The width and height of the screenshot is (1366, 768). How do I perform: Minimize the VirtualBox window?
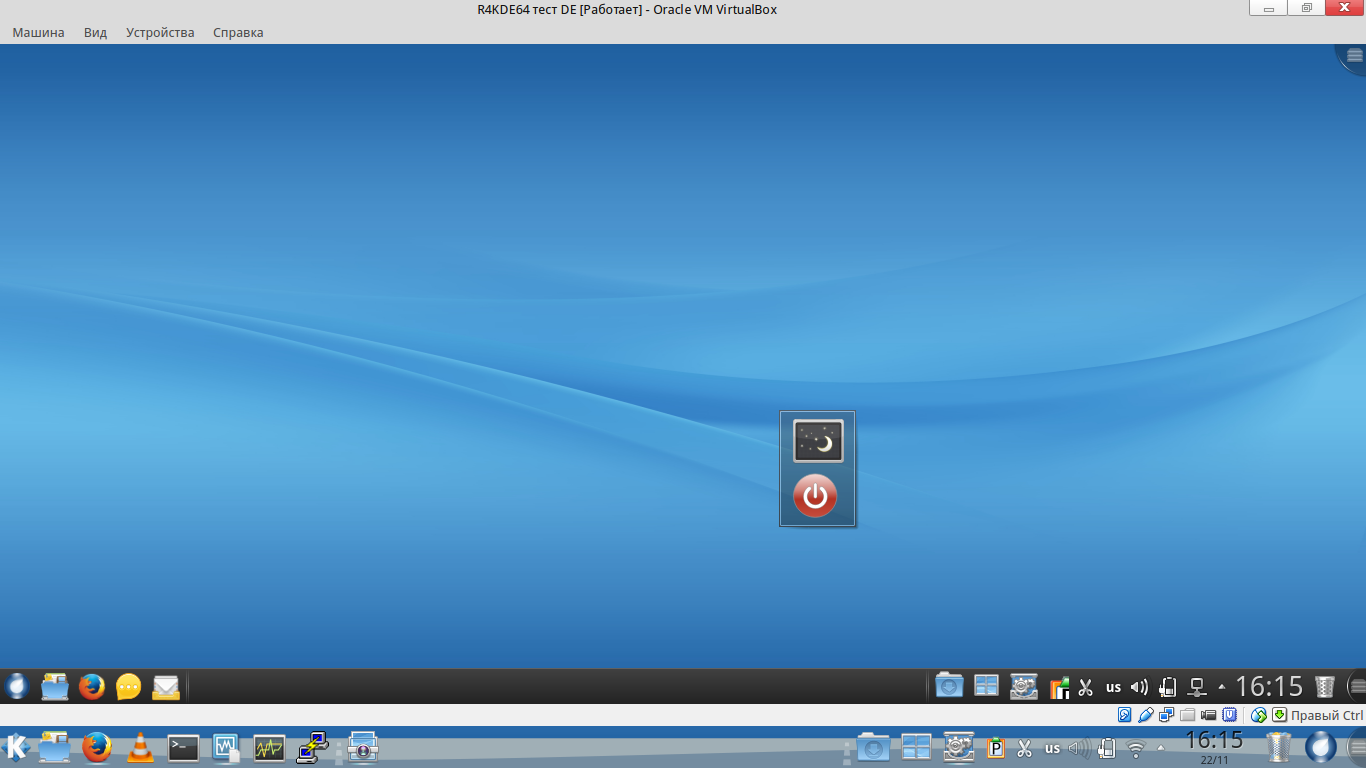click(x=1269, y=9)
